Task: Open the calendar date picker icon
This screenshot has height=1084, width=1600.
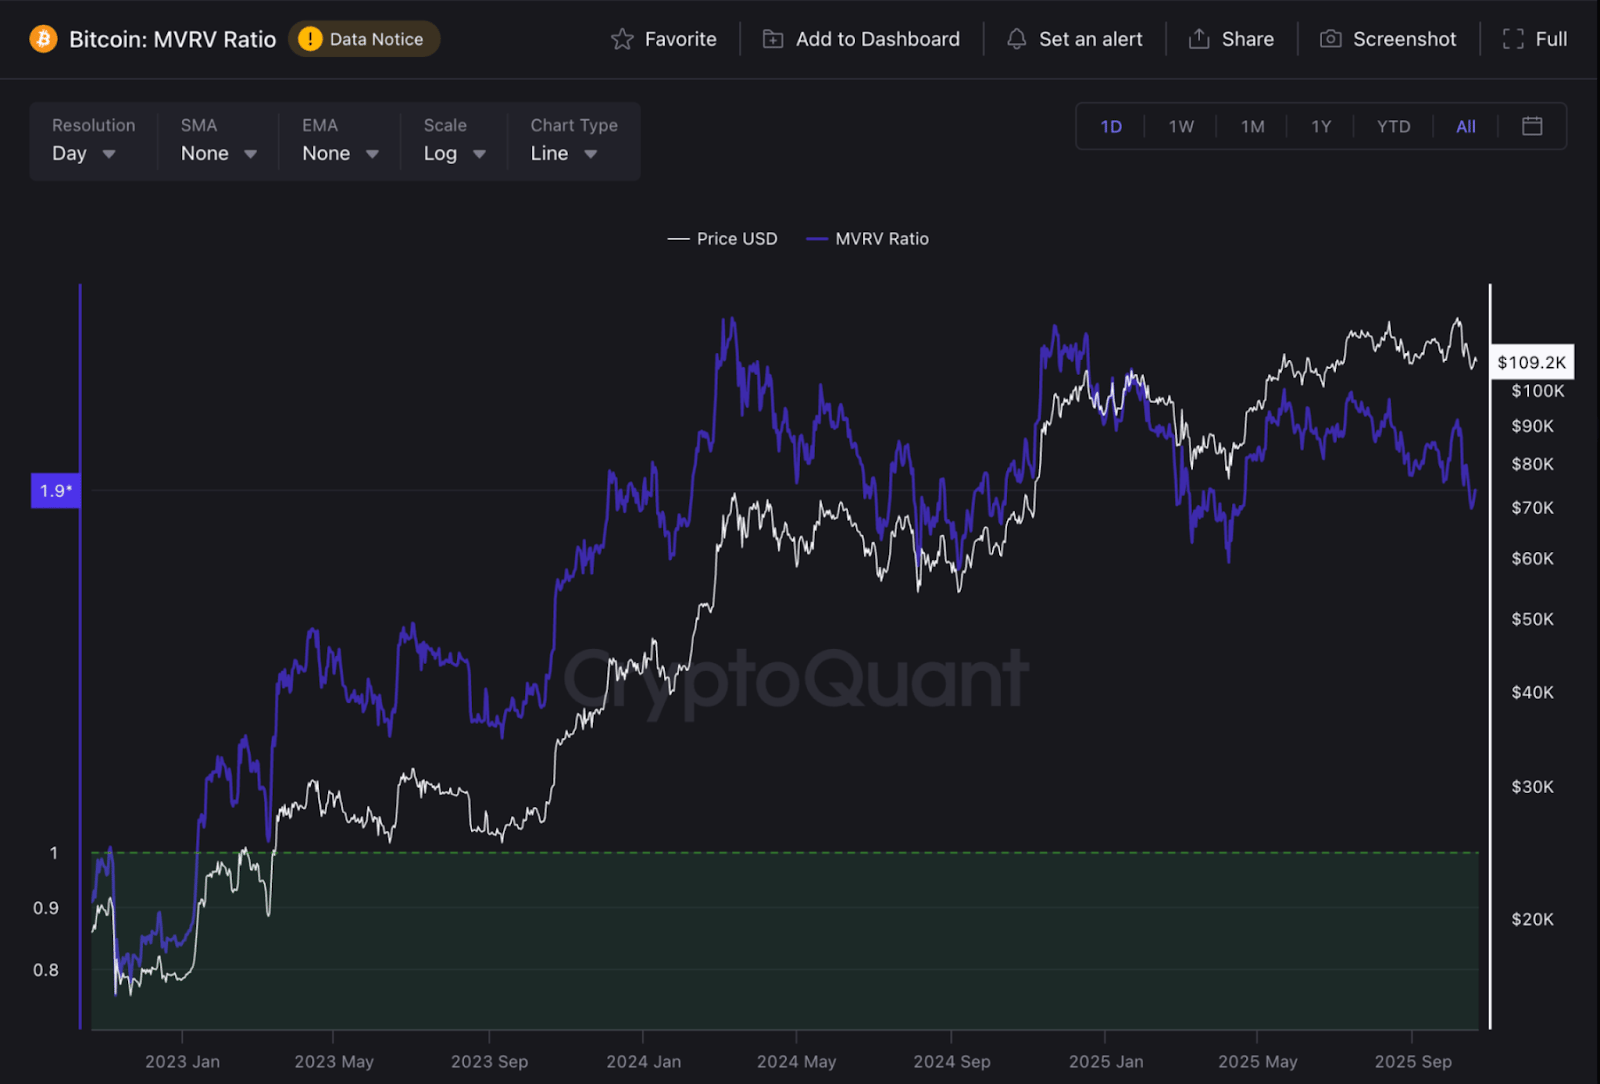Action: click(x=1532, y=126)
